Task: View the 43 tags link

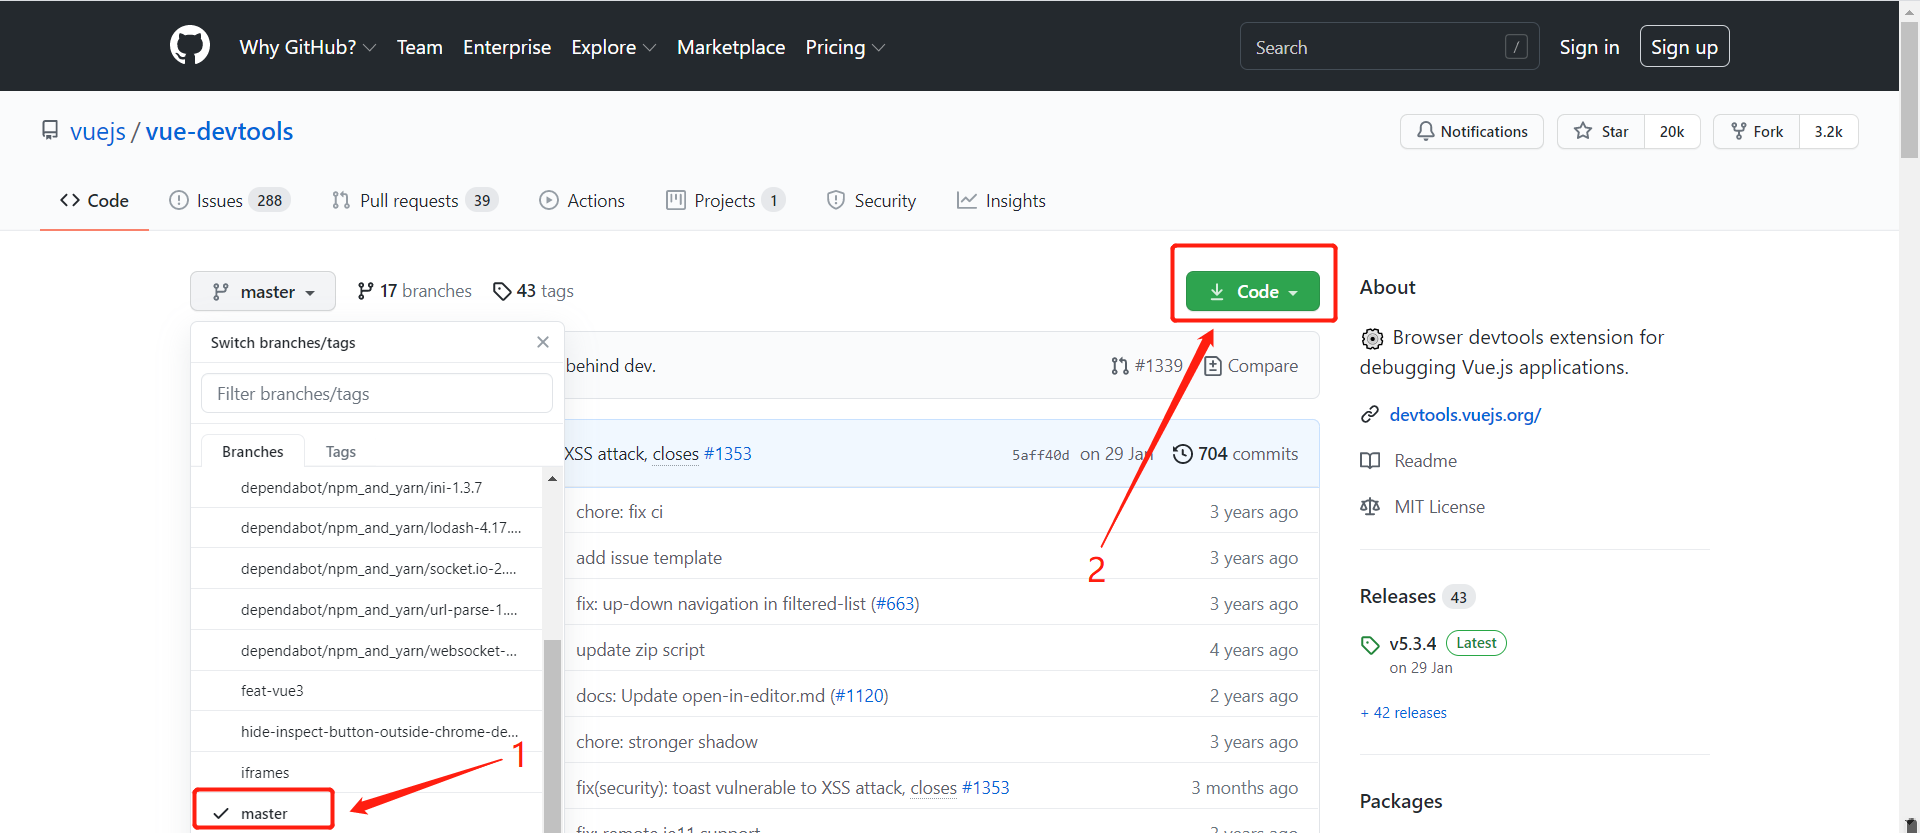Action: tap(533, 291)
